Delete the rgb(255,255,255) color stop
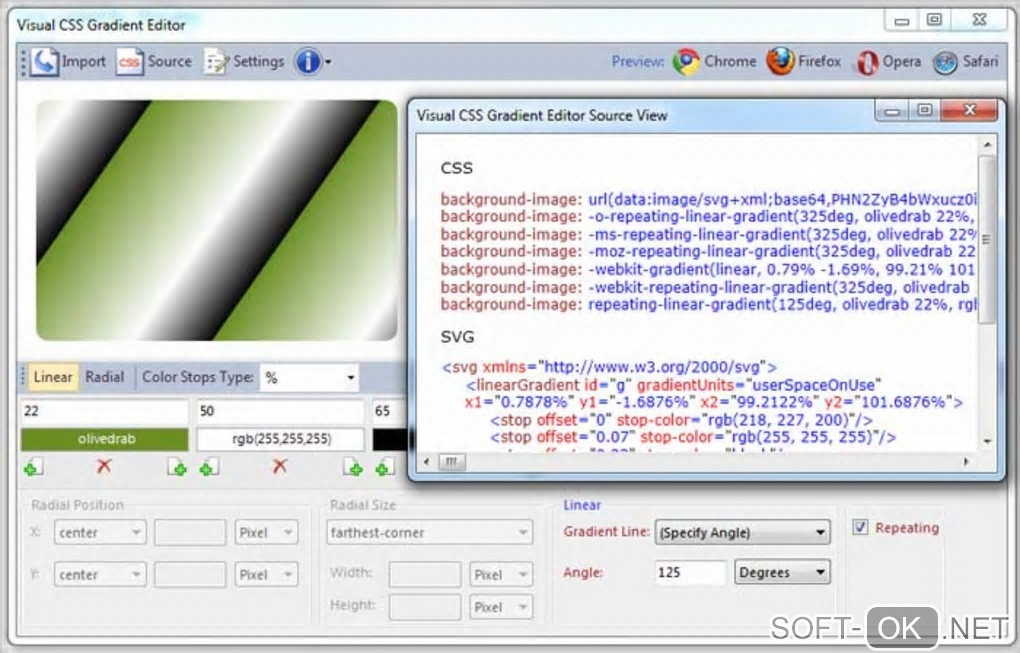 [x=280, y=466]
